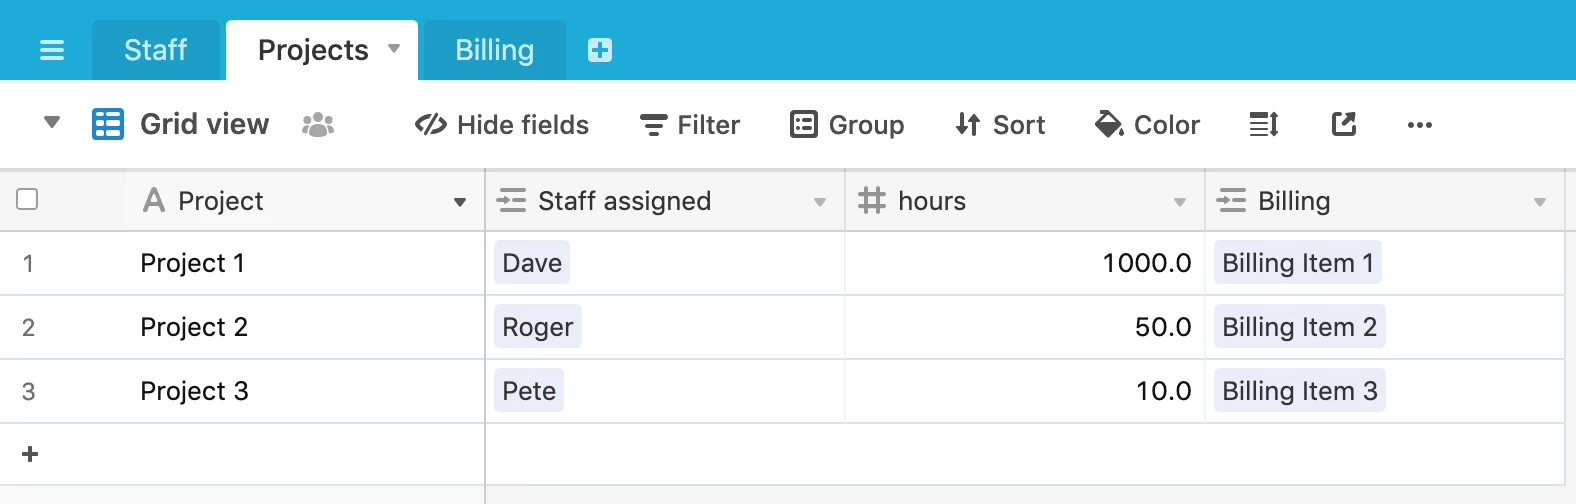Open the Project column dropdown arrow

pos(460,202)
